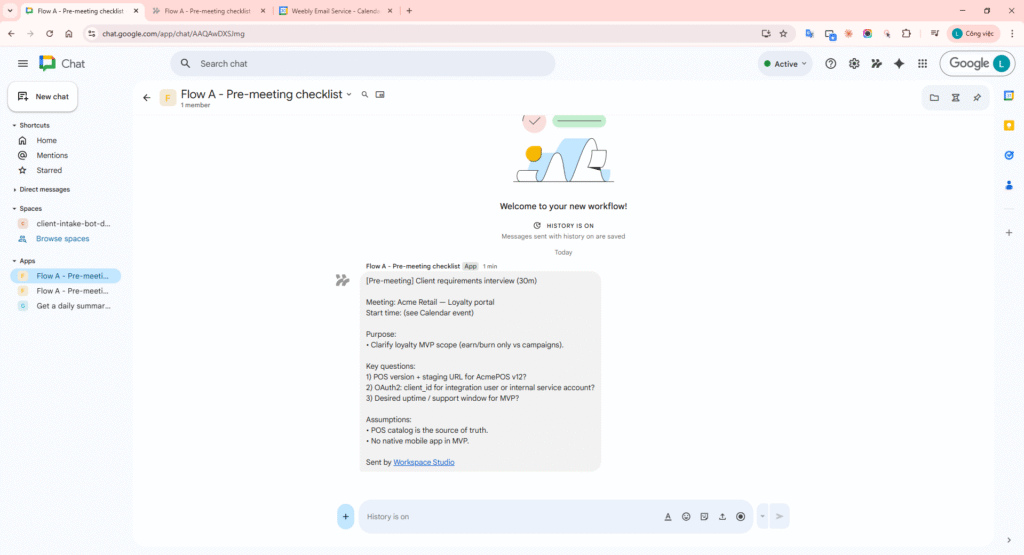Select Mentions in the sidebar

[52, 155]
